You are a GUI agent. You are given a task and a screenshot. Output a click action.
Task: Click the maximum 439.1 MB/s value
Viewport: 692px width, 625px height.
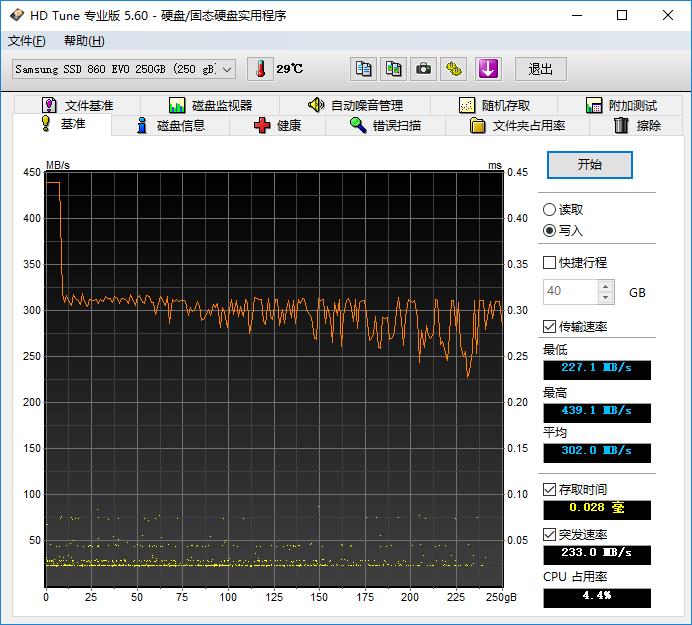point(597,412)
